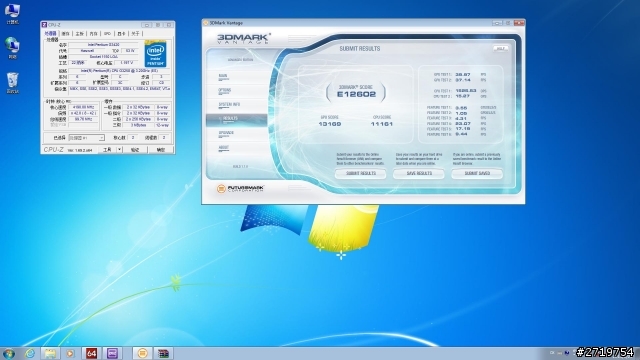Switch to the SPD tab in CPU-Z
Screen dimensions: 640x360
[x=107, y=33]
